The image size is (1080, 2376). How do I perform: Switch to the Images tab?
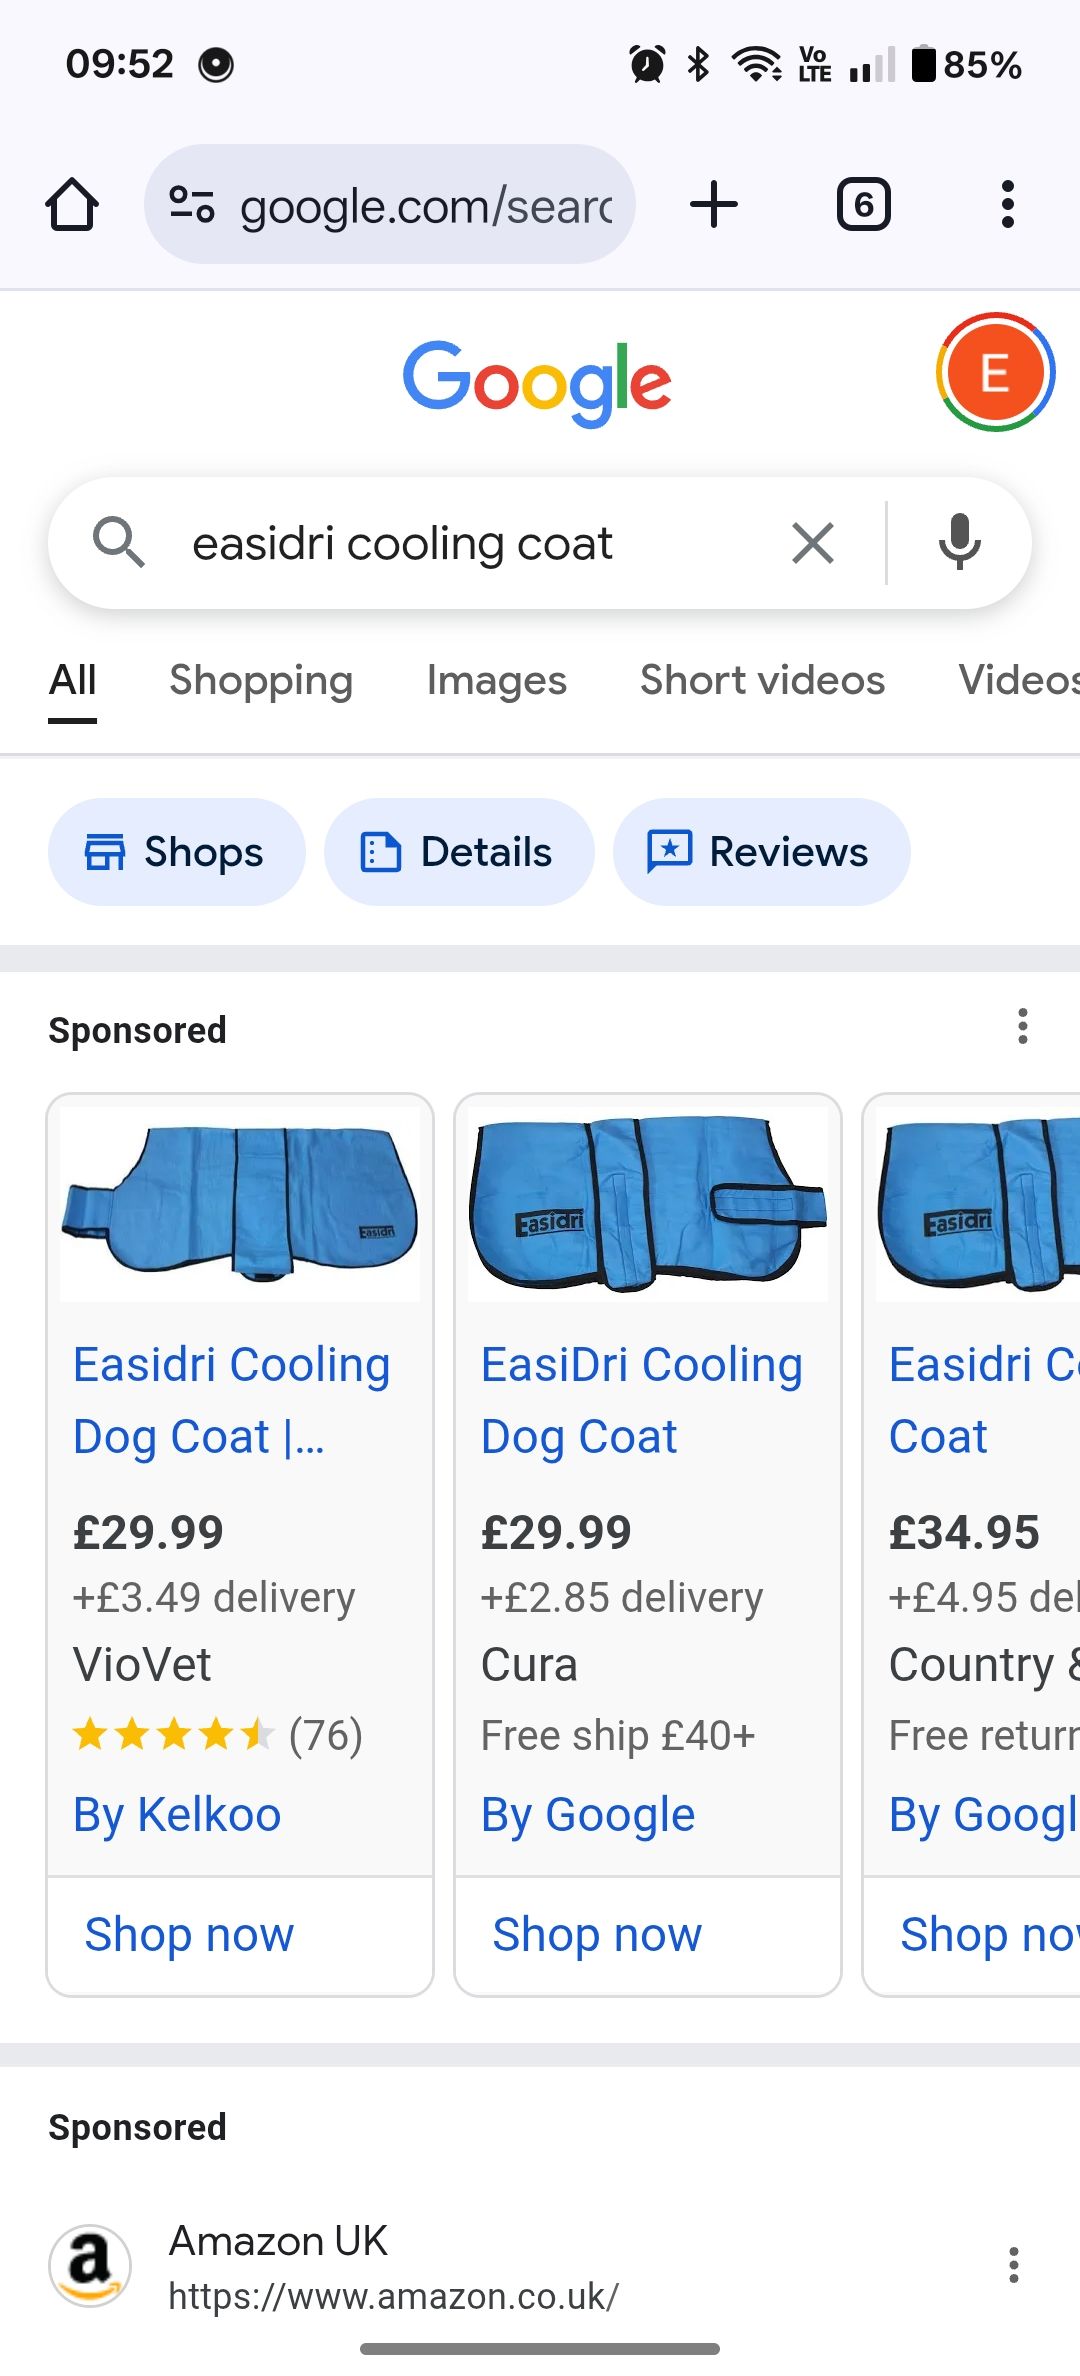click(x=496, y=681)
